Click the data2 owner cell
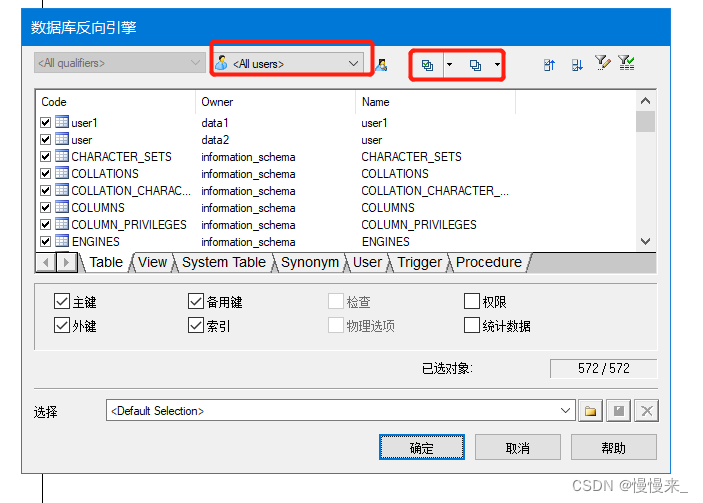The height and width of the screenshot is (503, 703). pos(215,140)
